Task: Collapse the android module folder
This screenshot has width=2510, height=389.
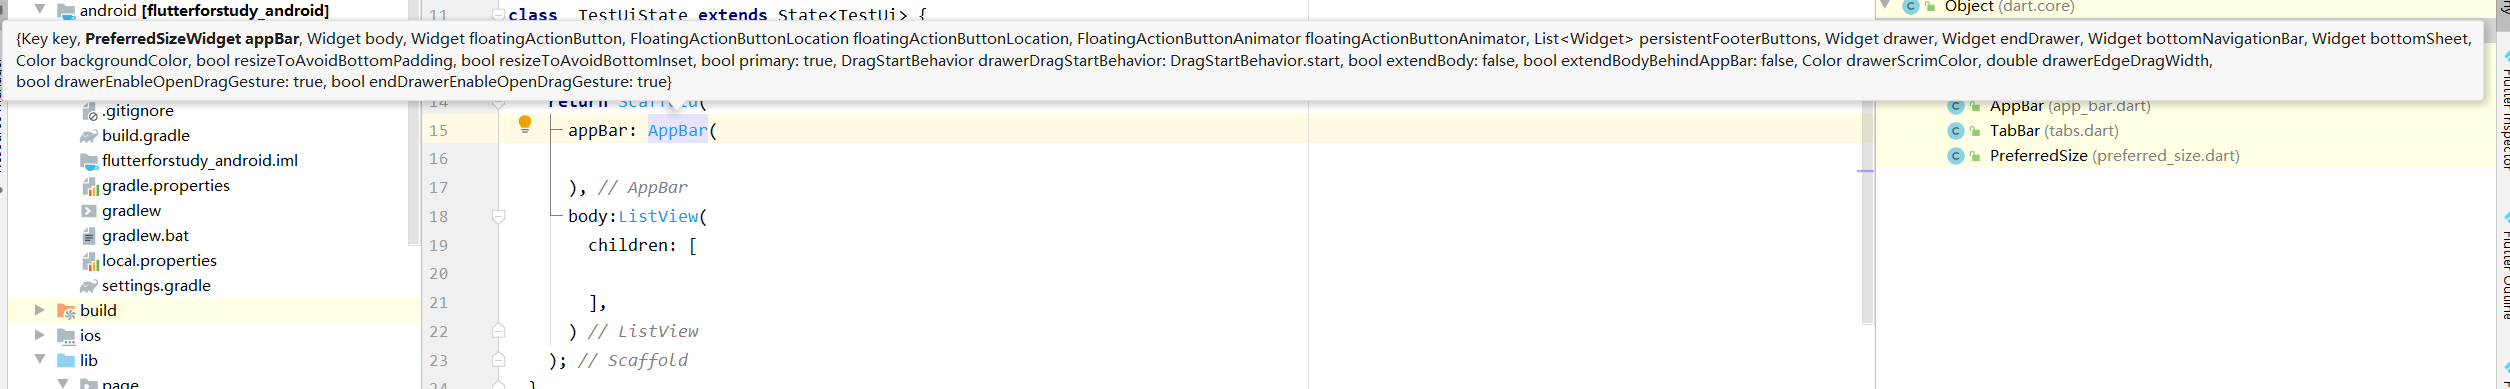Action: click(39, 9)
